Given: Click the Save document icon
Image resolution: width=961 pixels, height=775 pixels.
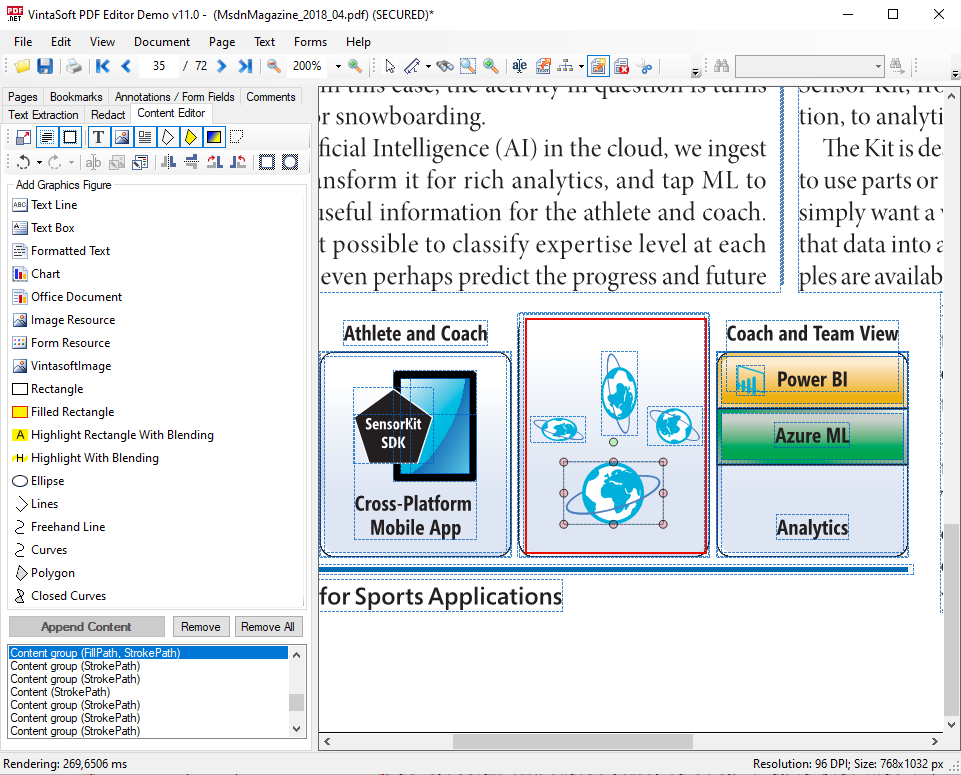Looking at the screenshot, I should tap(45, 66).
